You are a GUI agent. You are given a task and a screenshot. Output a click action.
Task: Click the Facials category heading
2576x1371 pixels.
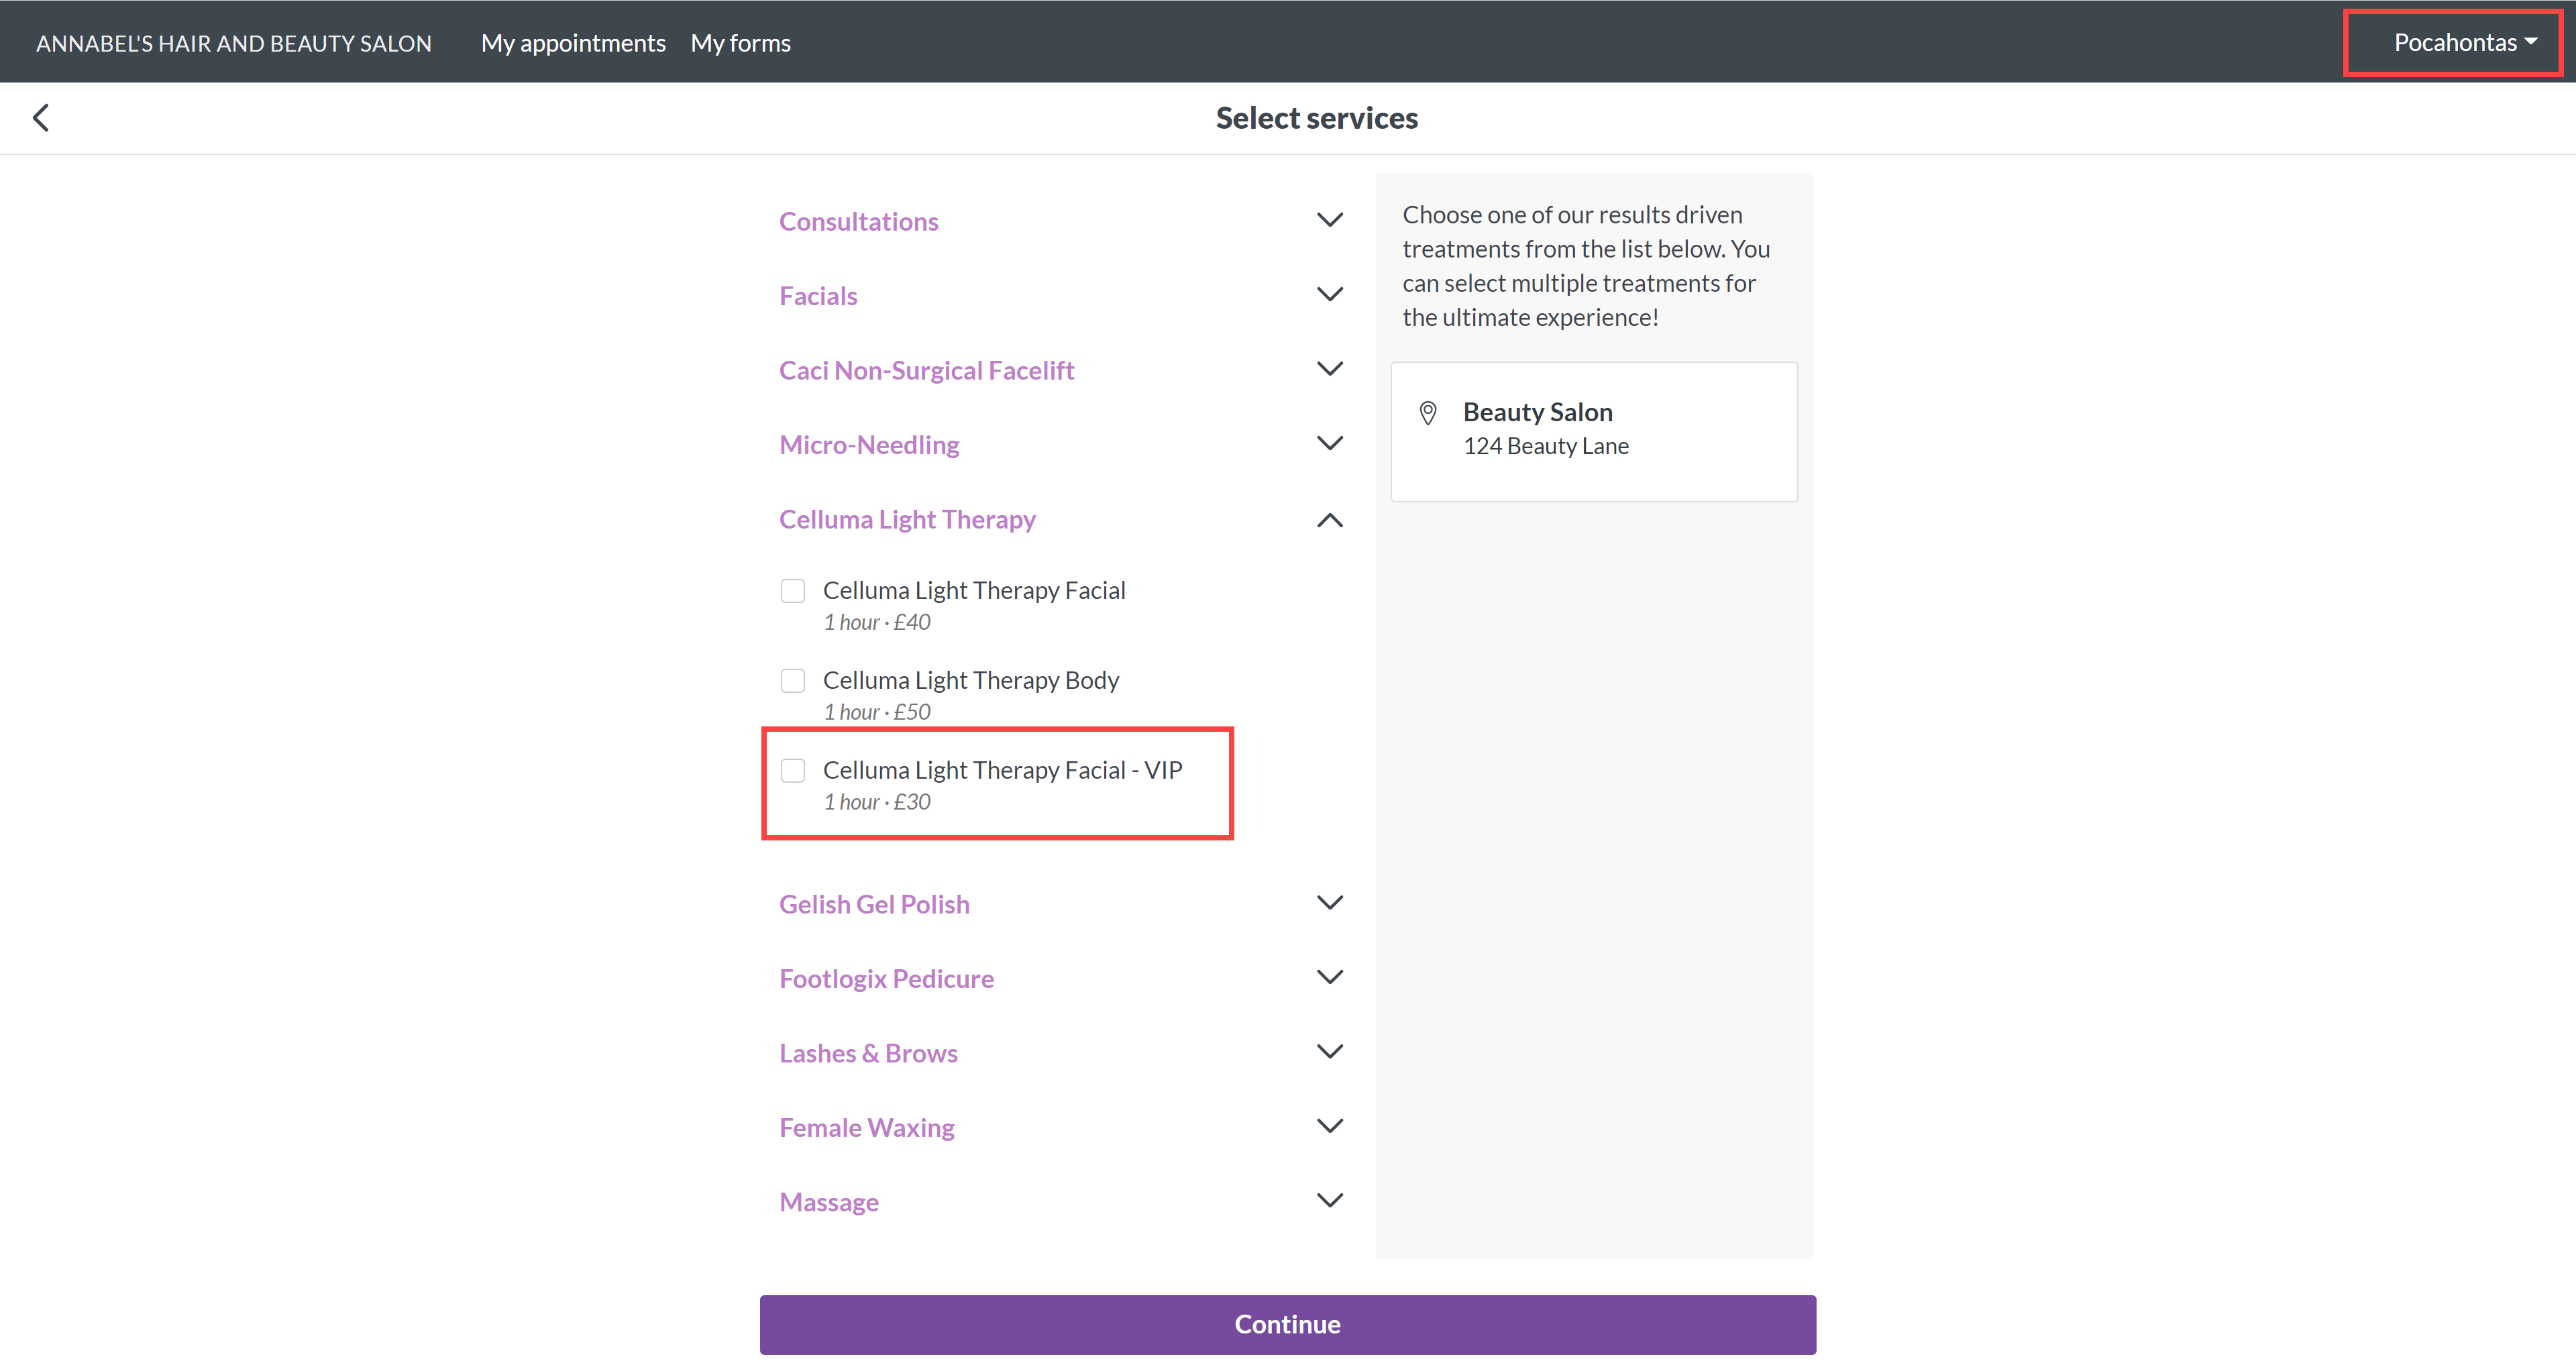[x=818, y=296]
